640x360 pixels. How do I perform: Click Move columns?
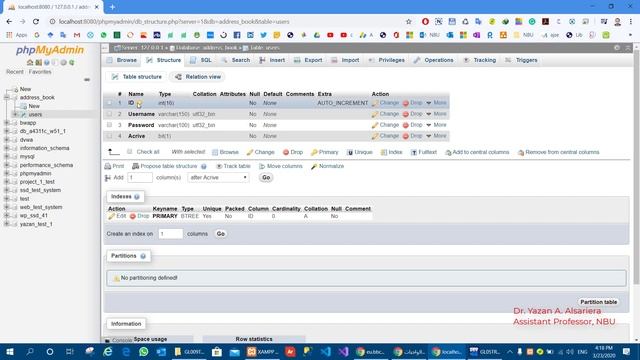tap(281, 166)
